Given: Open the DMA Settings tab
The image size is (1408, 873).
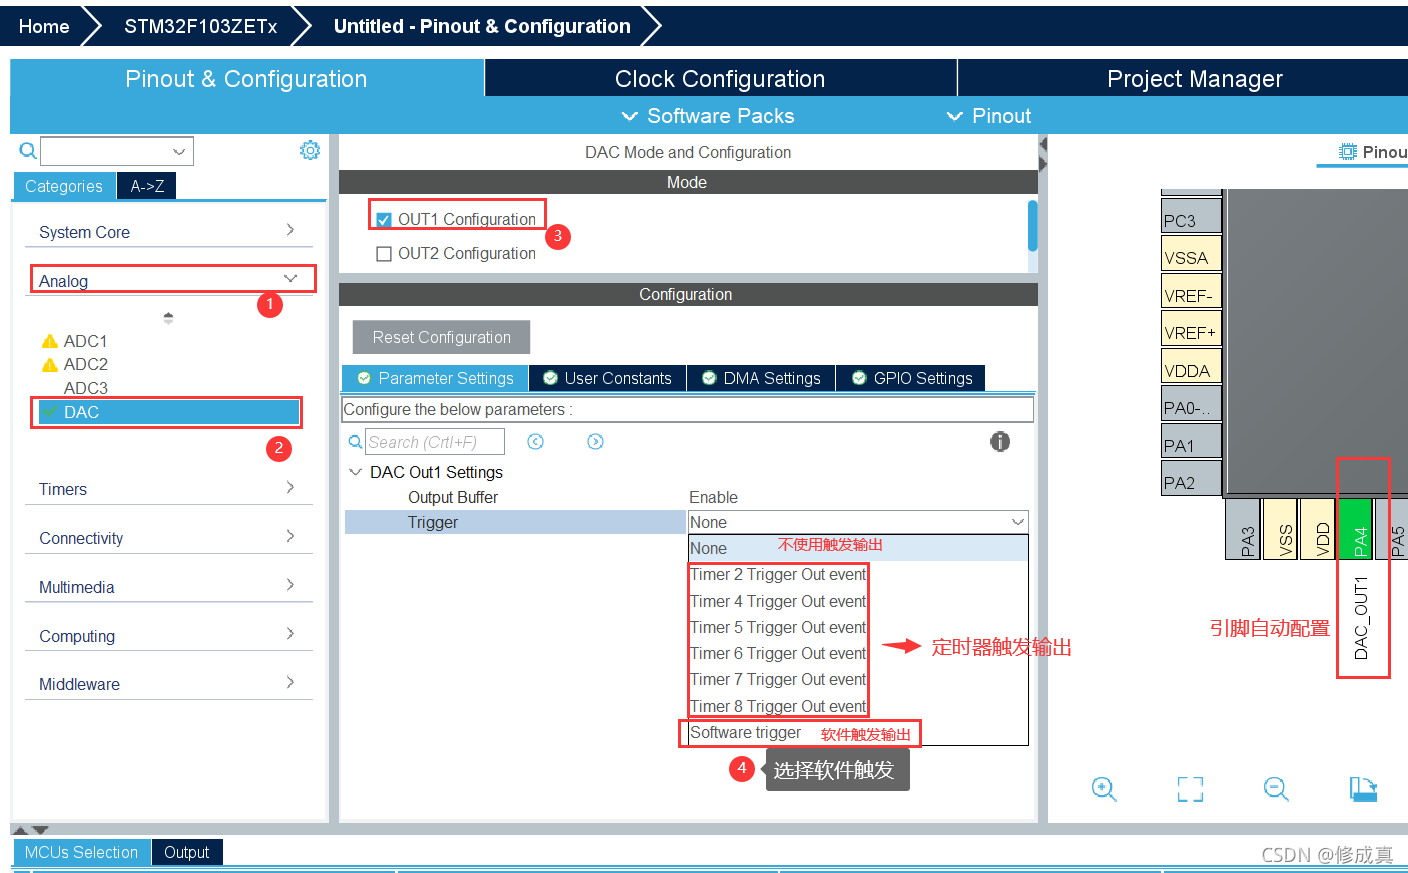Looking at the screenshot, I should [761, 378].
